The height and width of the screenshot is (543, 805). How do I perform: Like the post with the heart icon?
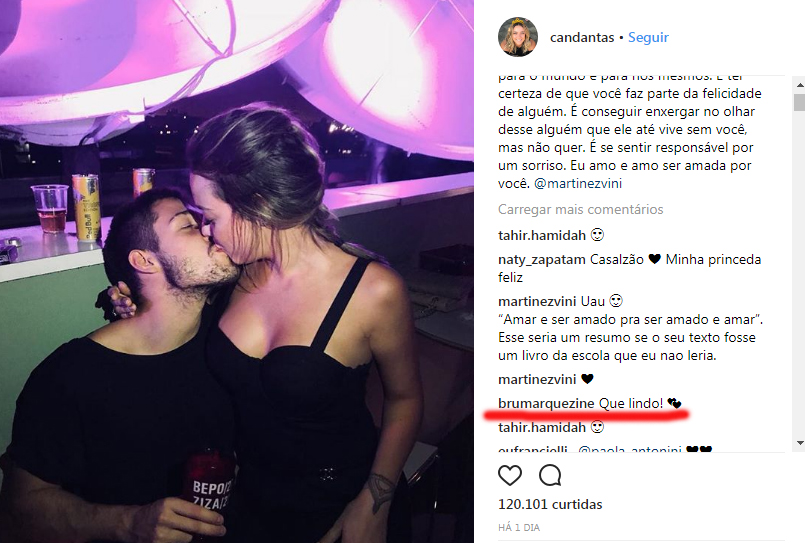[x=510, y=476]
